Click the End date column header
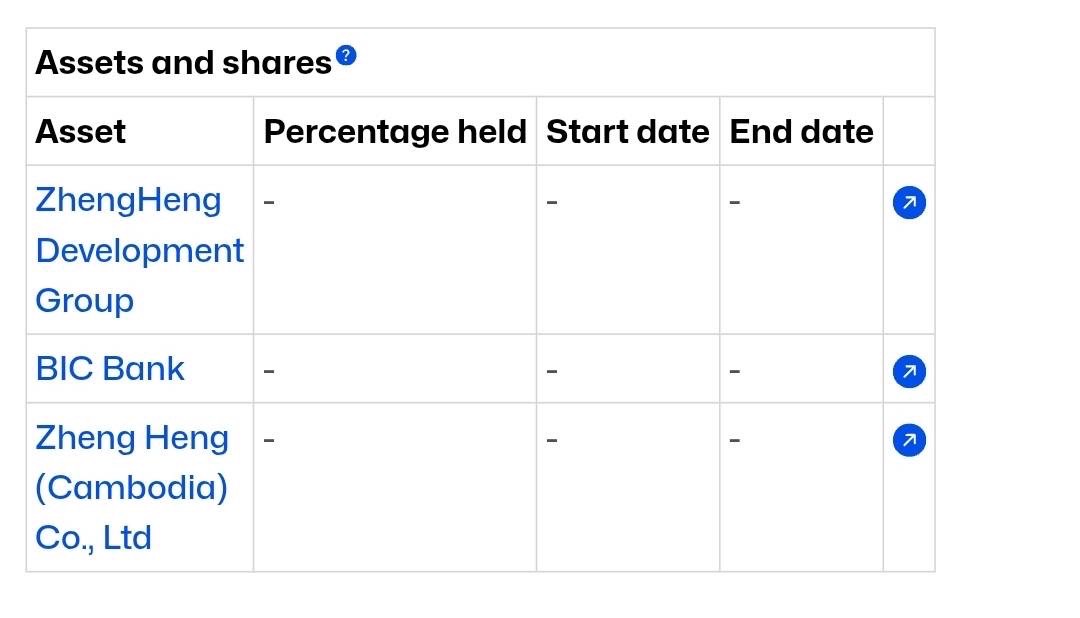This screenshot has width=1080, height=618. [801, 132]
